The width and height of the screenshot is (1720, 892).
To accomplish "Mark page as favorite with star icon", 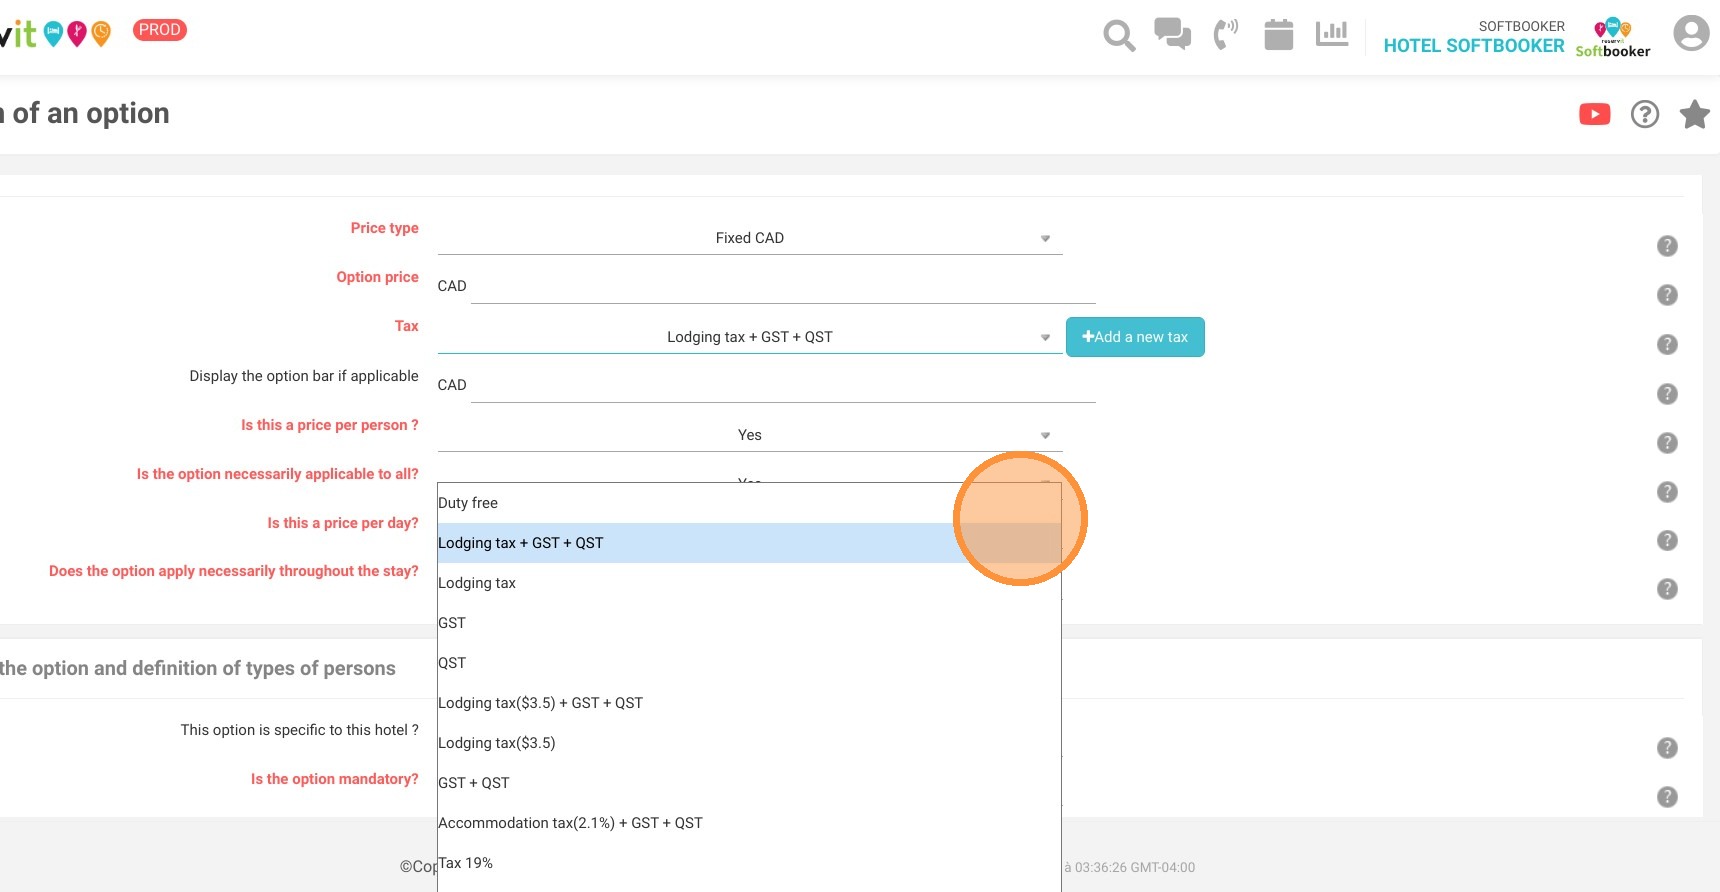I will tap(1694, 114).
